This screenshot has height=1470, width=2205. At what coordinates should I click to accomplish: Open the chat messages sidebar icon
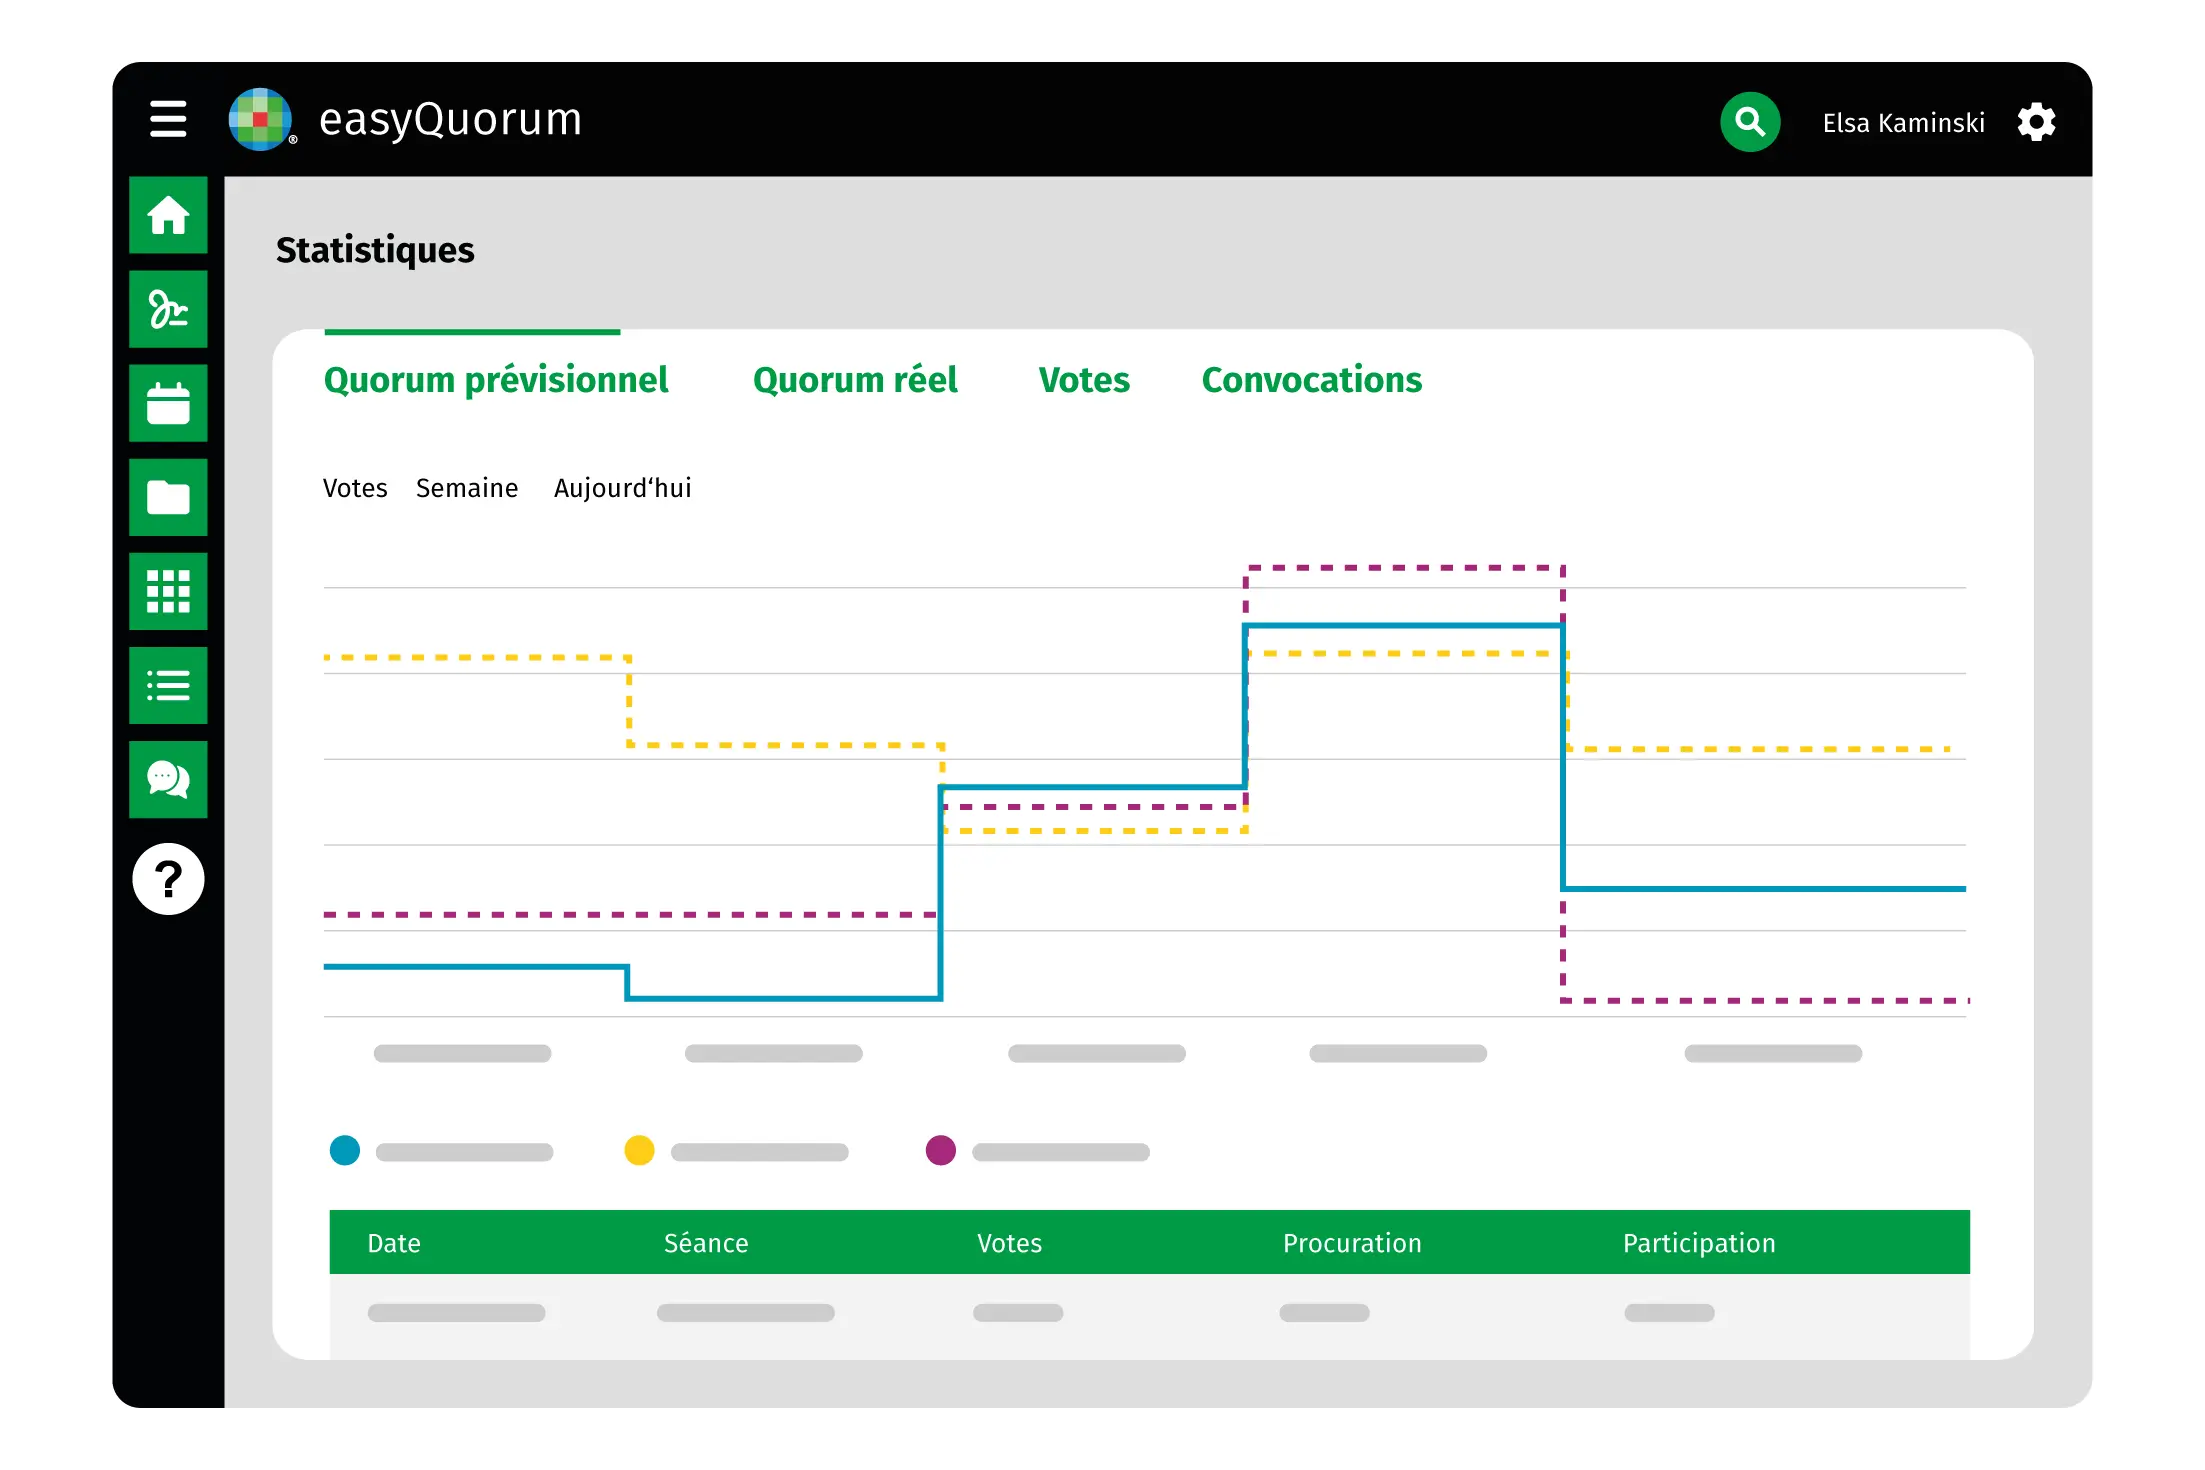click(168, 779)
